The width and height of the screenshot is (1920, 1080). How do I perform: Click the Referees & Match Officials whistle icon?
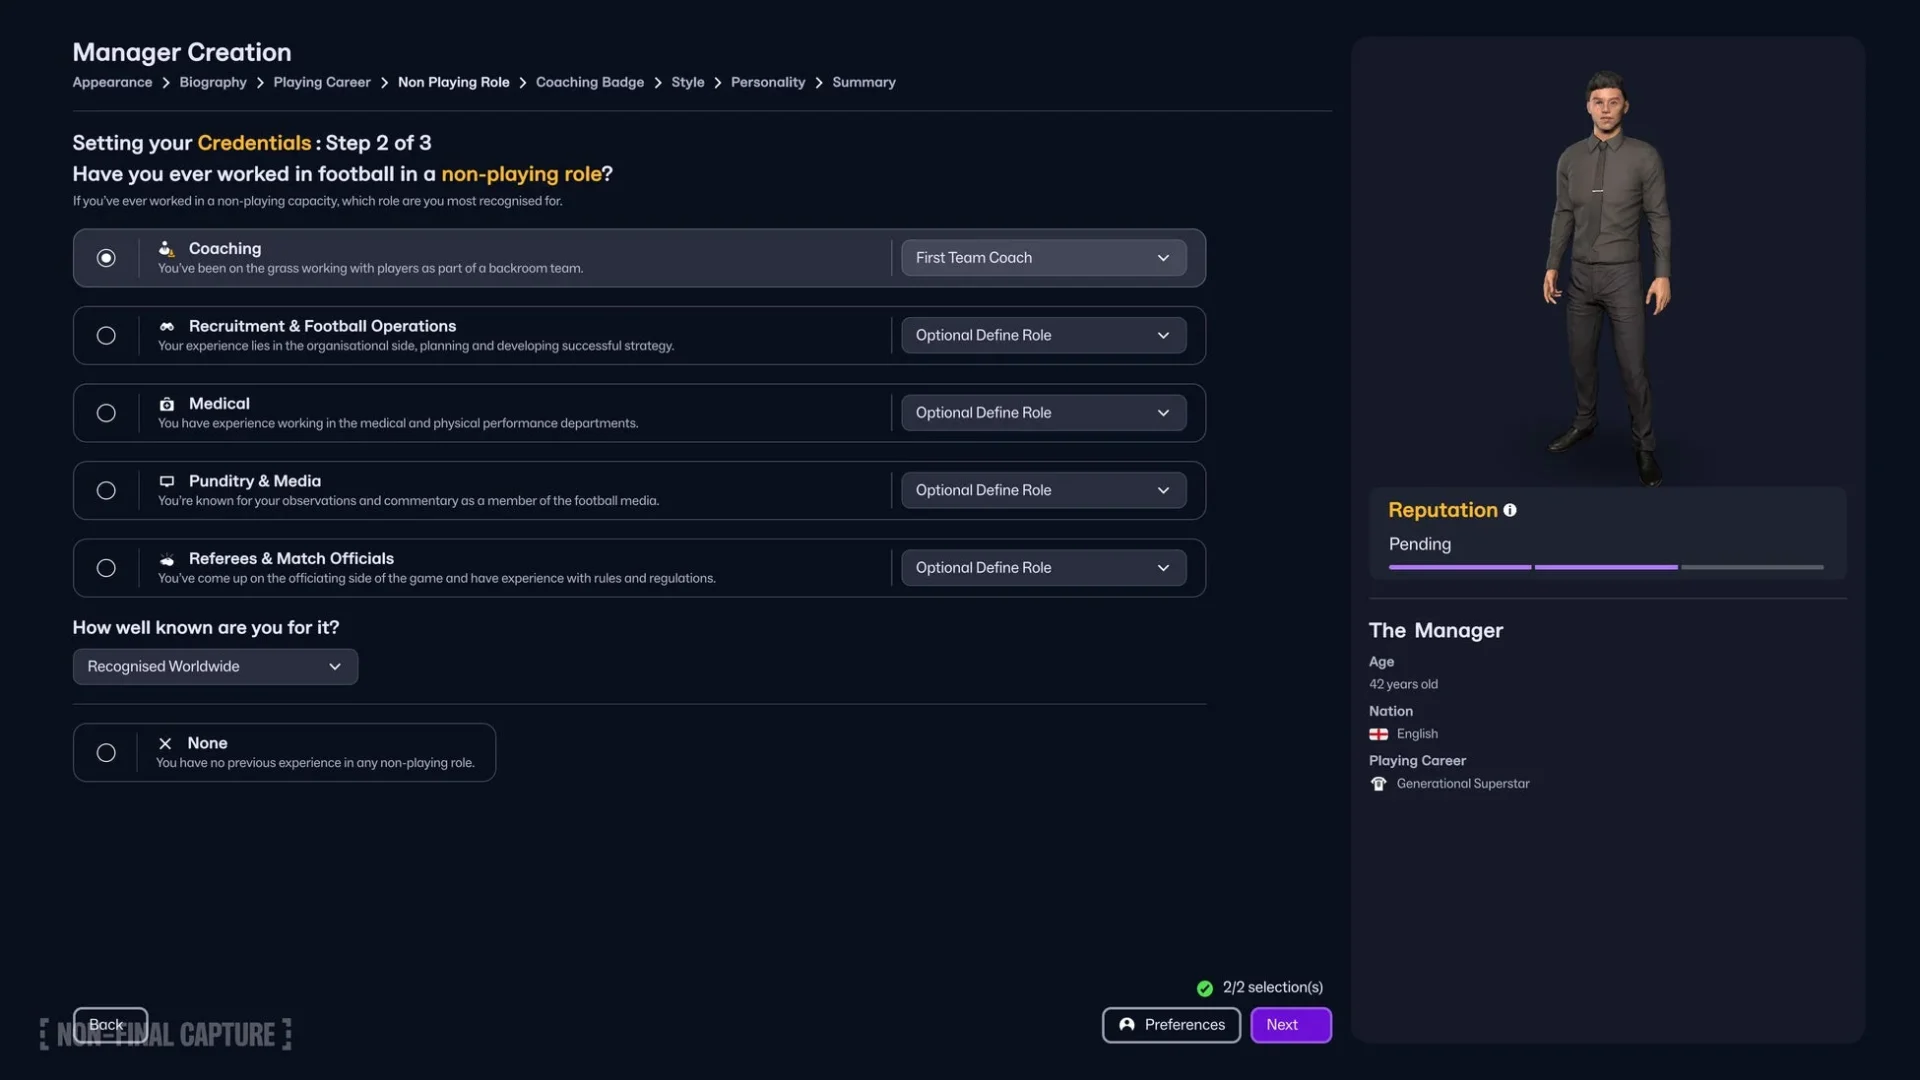pyautogui.click(x=167, y=559)
